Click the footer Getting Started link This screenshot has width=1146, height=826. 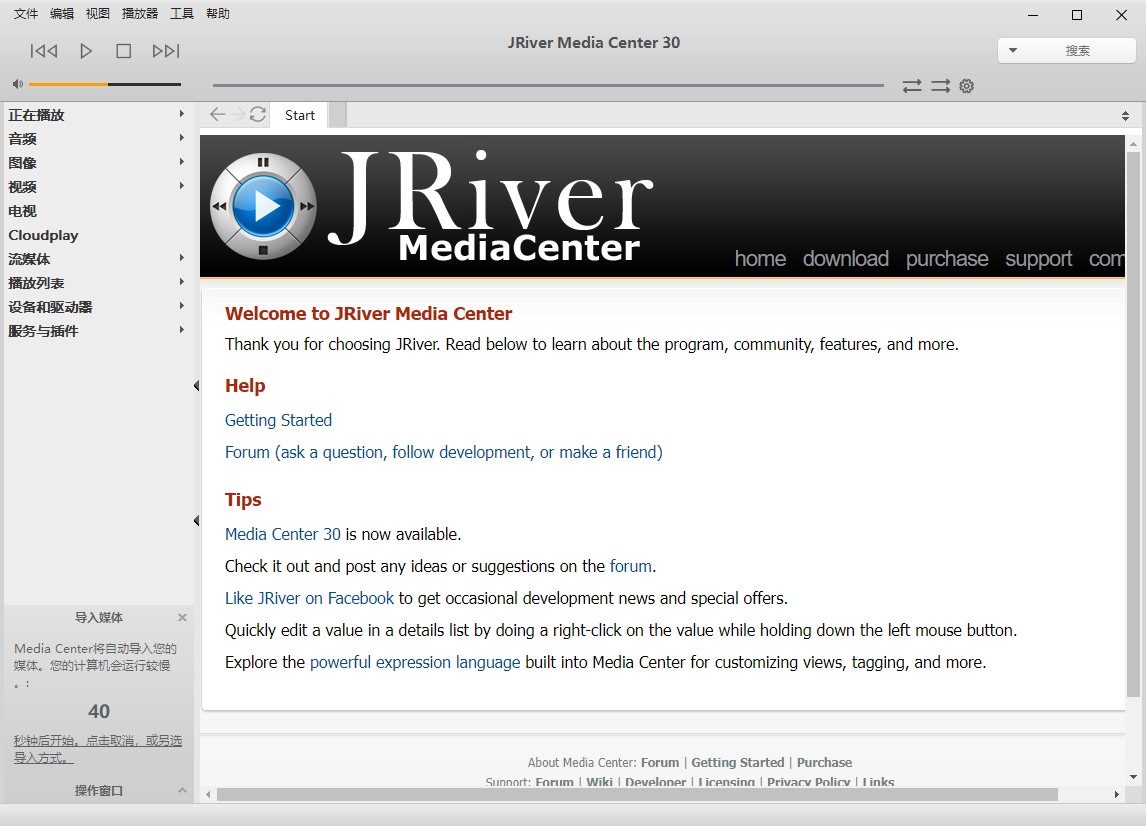tap(737, 762)
